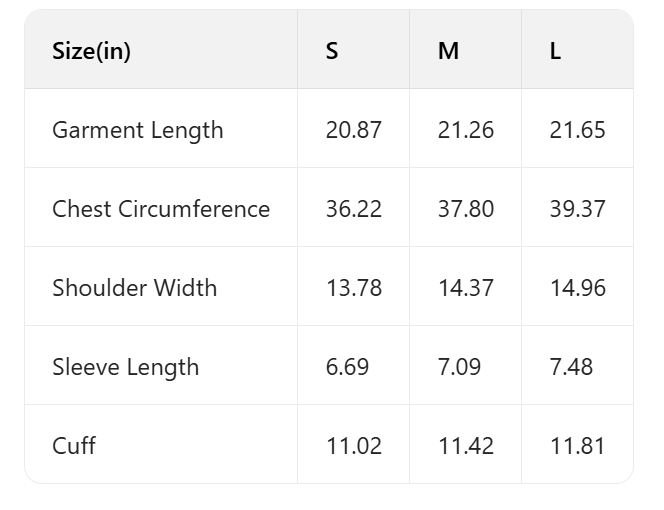
Task: Click the 20.87 garment length value
Action: 353,130
